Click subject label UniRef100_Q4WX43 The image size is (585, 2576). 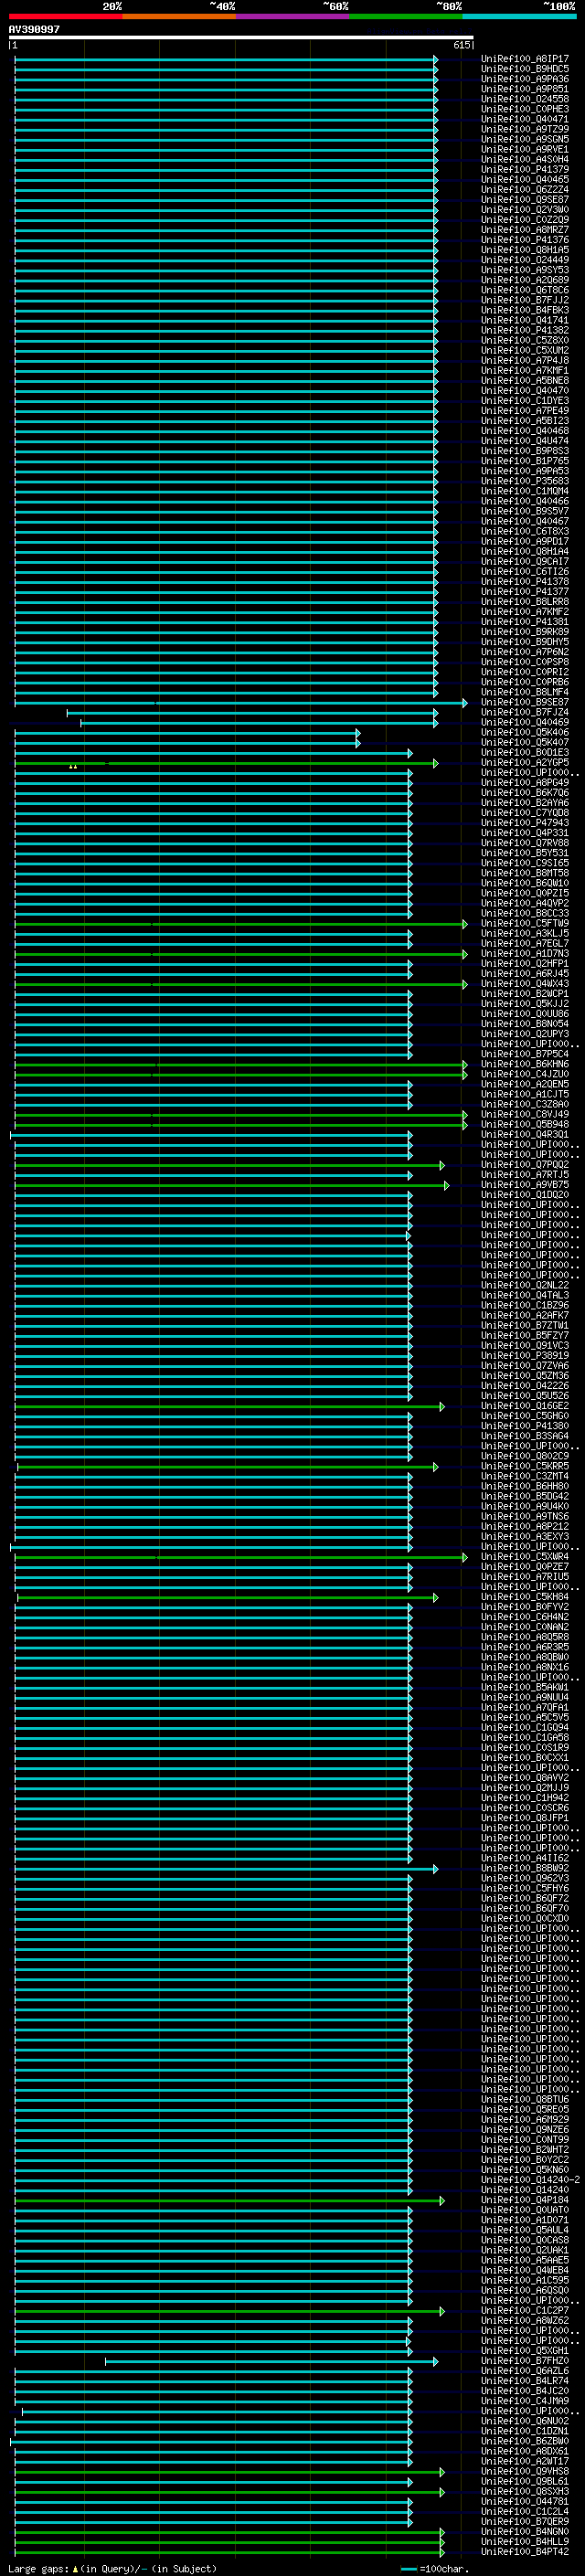[525, 983]
